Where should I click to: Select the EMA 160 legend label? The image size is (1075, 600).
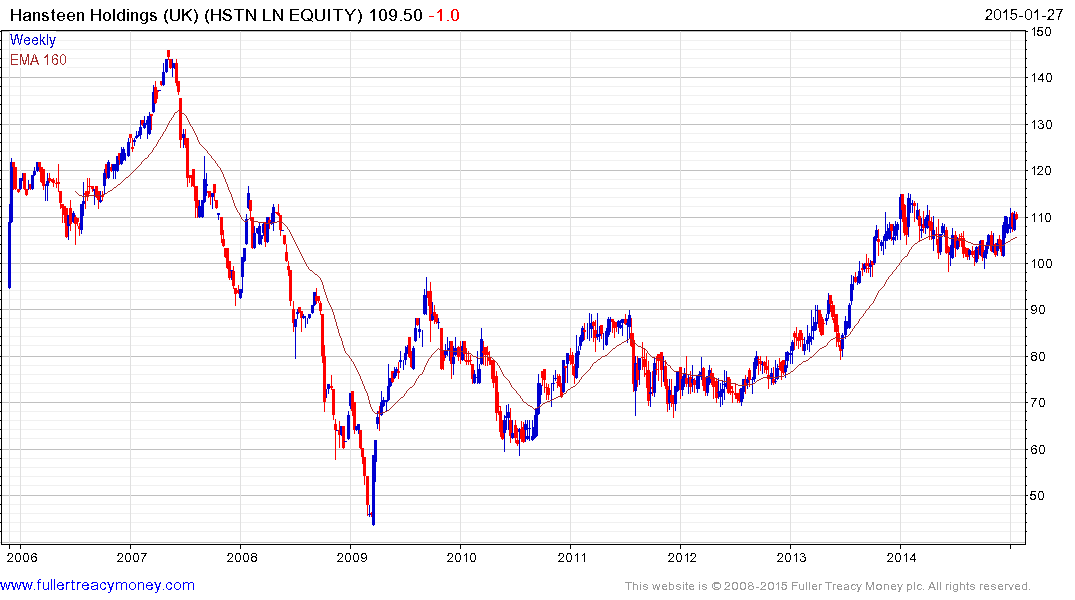tap(38, 60)
